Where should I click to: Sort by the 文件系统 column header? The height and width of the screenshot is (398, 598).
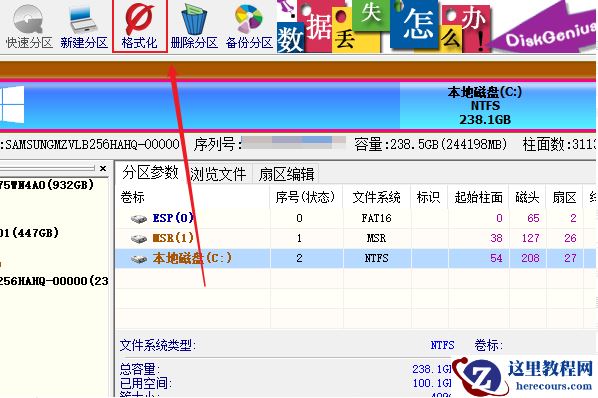point(376,197)
